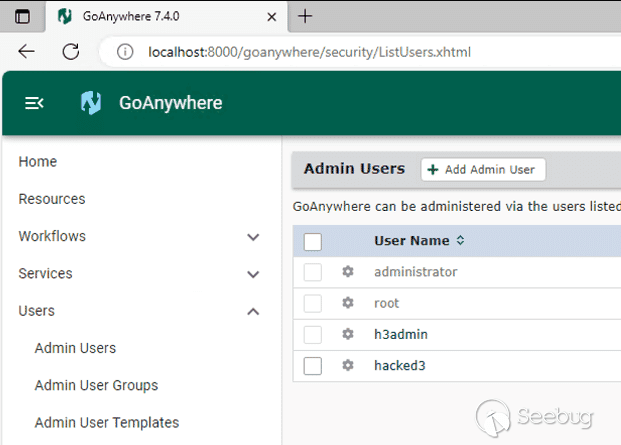Open gear menu for administrator user

[x=348, y=272]
